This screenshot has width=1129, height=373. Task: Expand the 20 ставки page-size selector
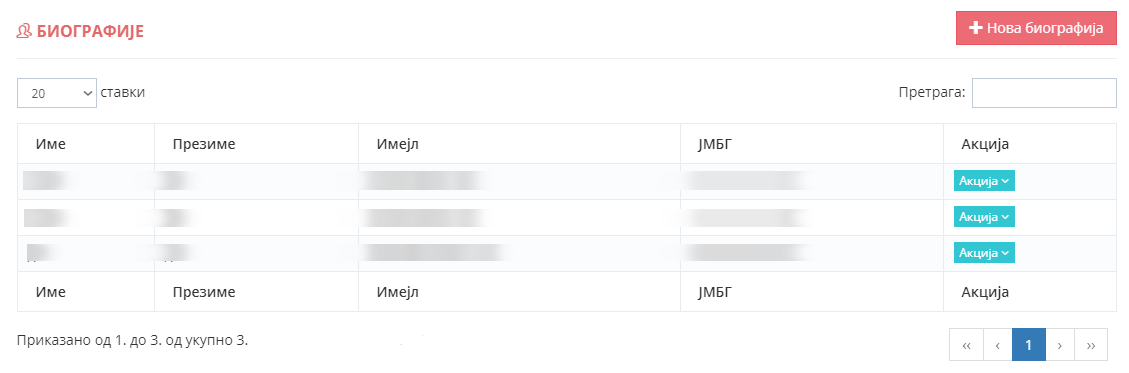[x=57, y=93]
